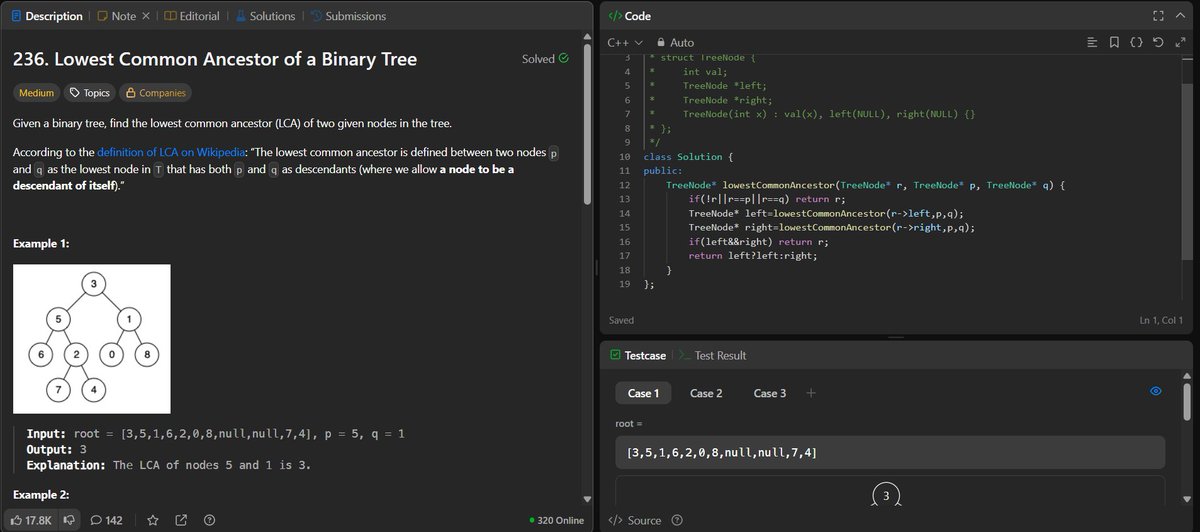Expand the Topics tag
1200x532 pixels.
pyautogui.click(x=89, y=93)
